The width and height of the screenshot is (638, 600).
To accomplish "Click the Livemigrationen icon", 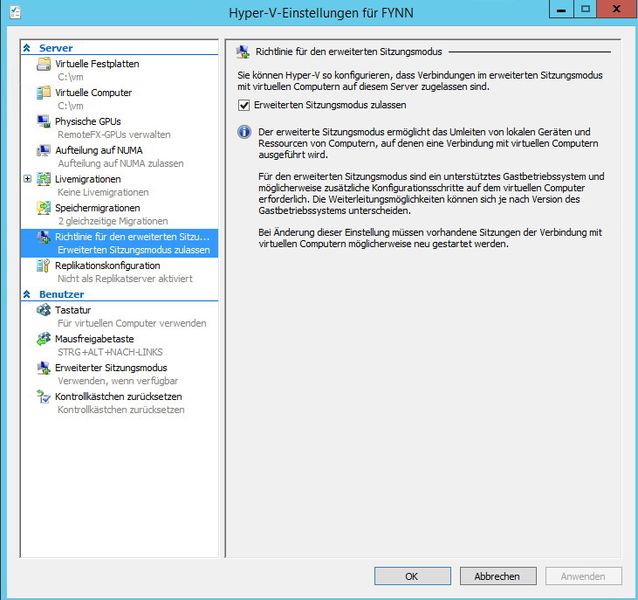I will (44, 179).
